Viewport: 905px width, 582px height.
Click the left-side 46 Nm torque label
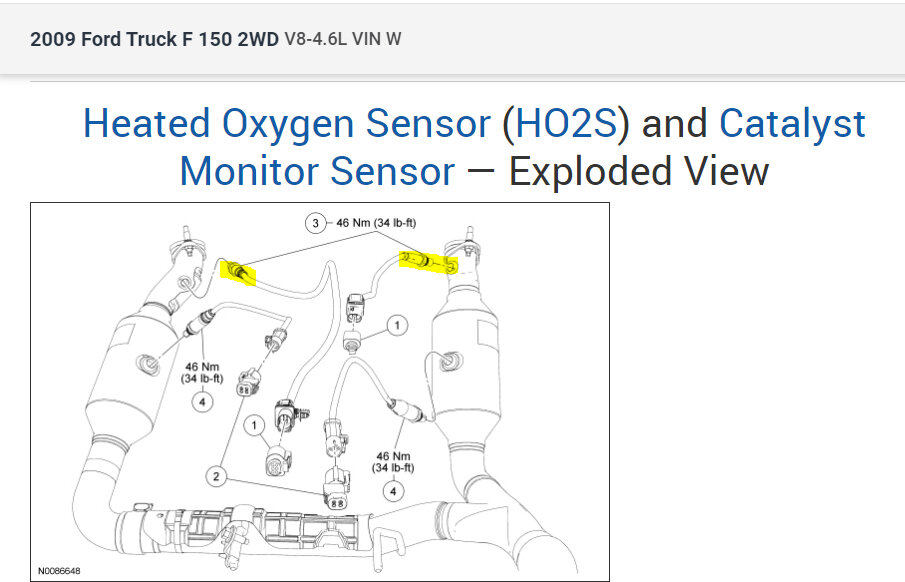(x=205, y=371)
